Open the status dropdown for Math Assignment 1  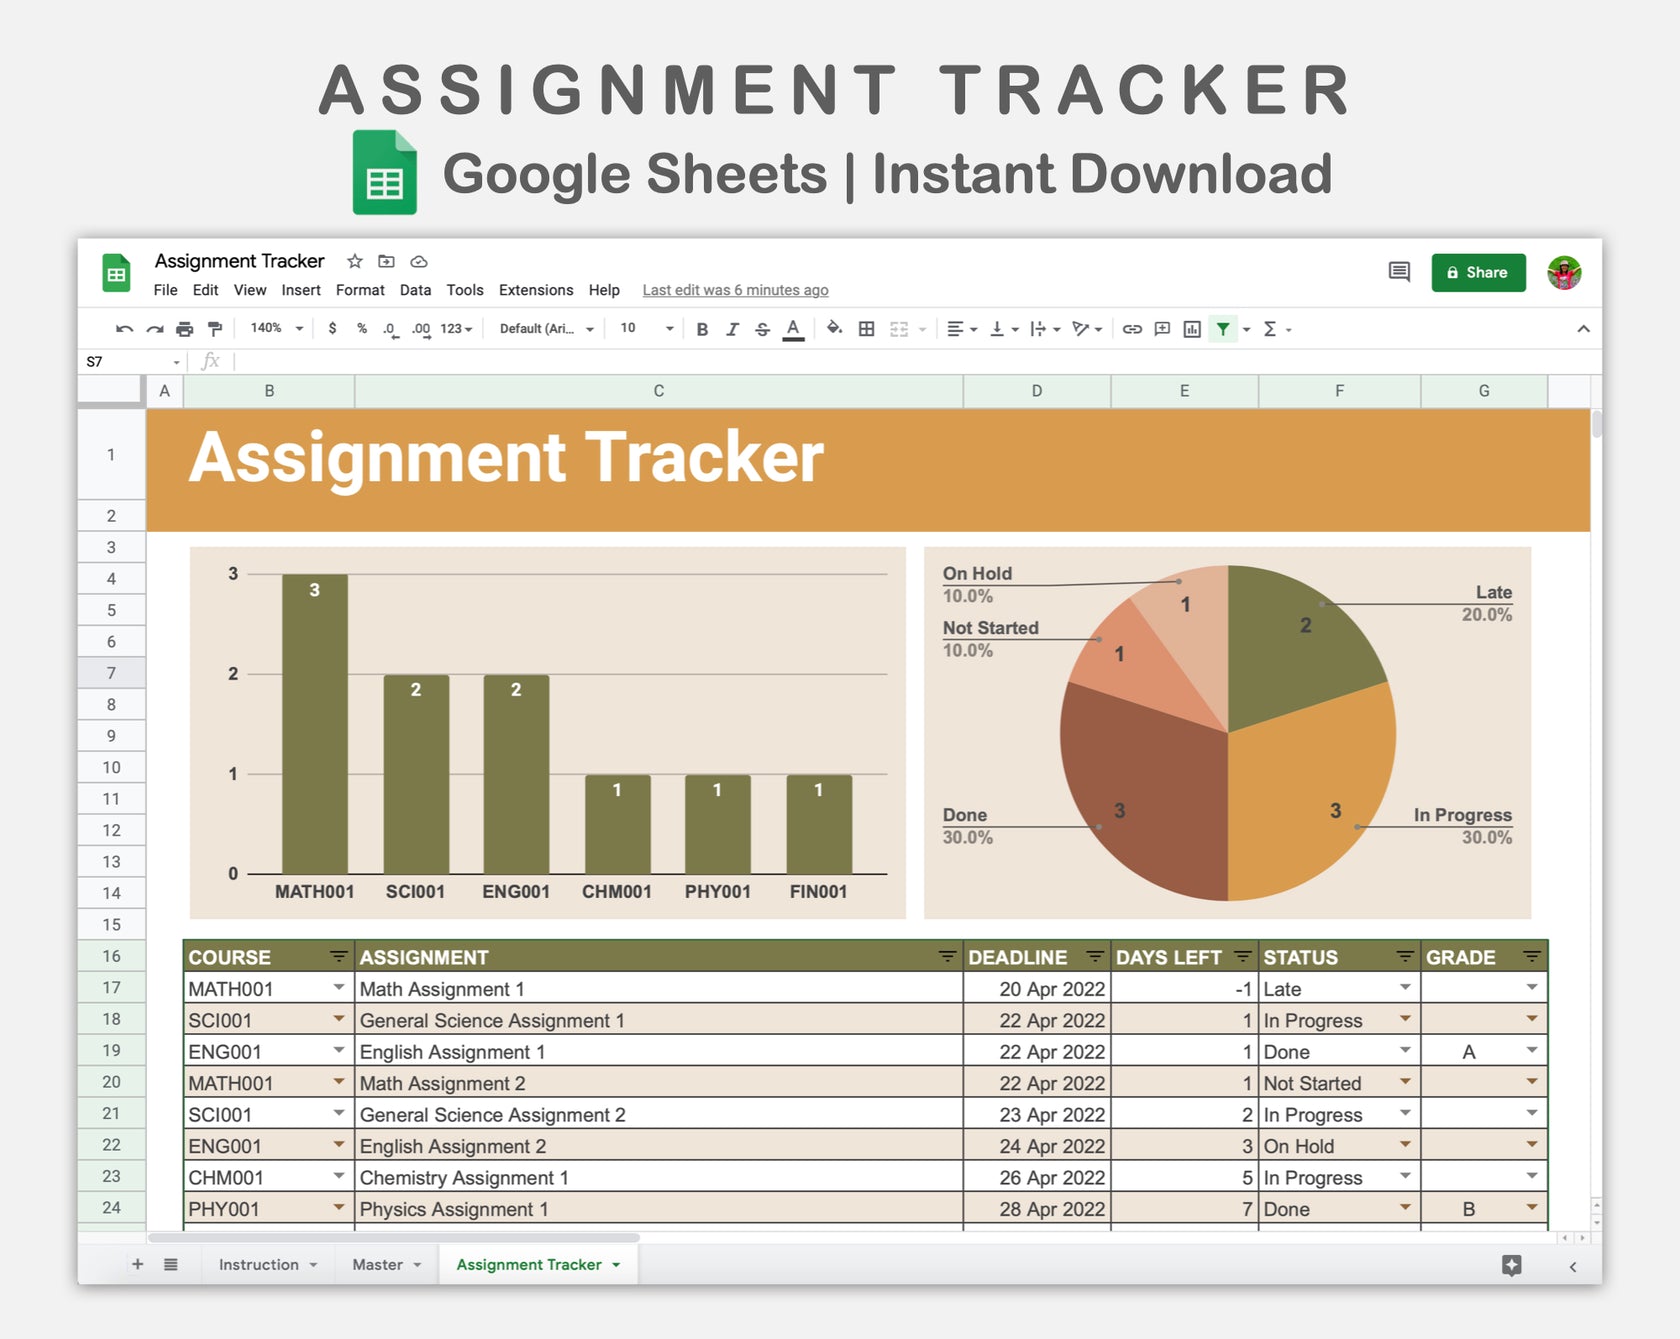1405,989
